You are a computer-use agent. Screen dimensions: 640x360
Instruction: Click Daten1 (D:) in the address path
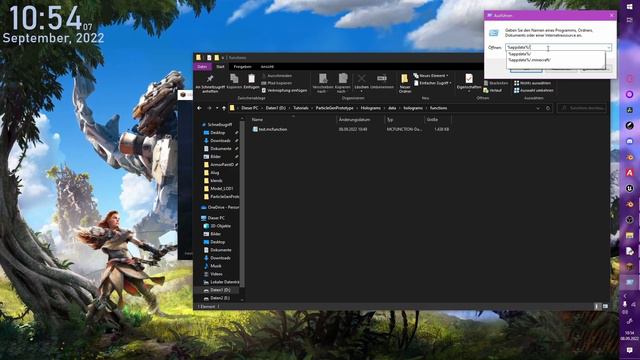pyautogui.click(x=276, y=108)
